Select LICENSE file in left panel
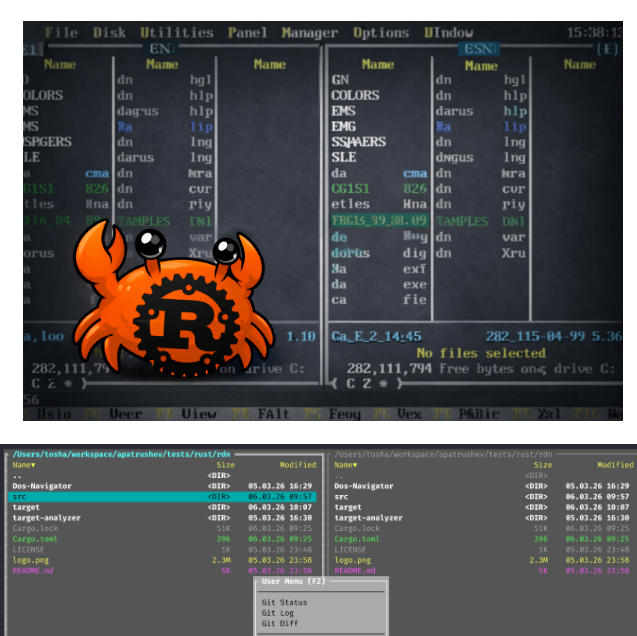The width and height of the screenshot is (637, 636). [x=162, y=549]
